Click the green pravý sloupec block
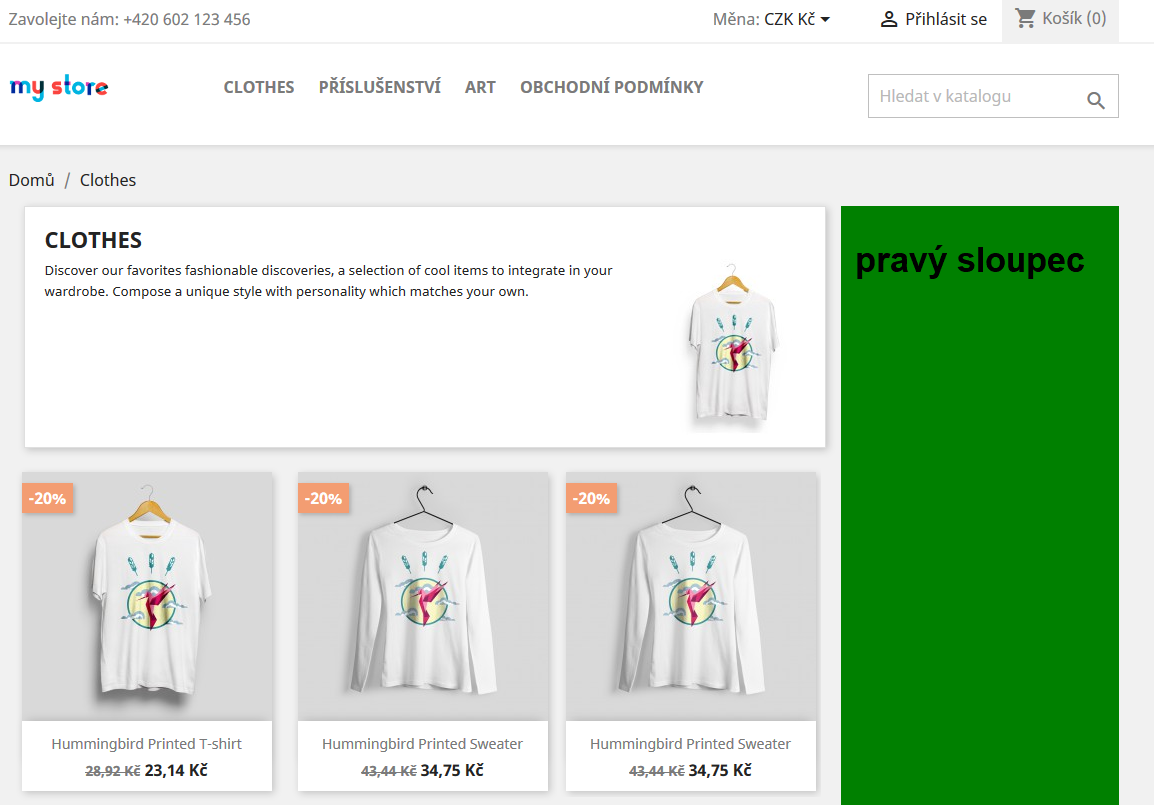Screen dimensions: 1154x805 (x=980, y=506)
